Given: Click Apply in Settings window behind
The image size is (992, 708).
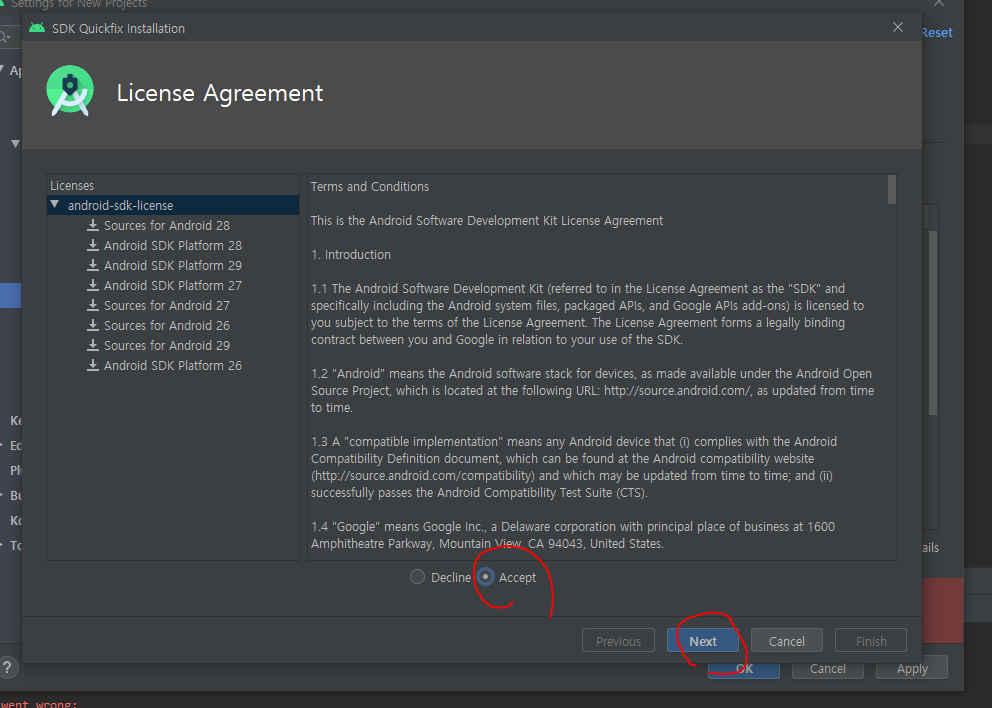Looking at the screenshot, I should tap(912, 669).
